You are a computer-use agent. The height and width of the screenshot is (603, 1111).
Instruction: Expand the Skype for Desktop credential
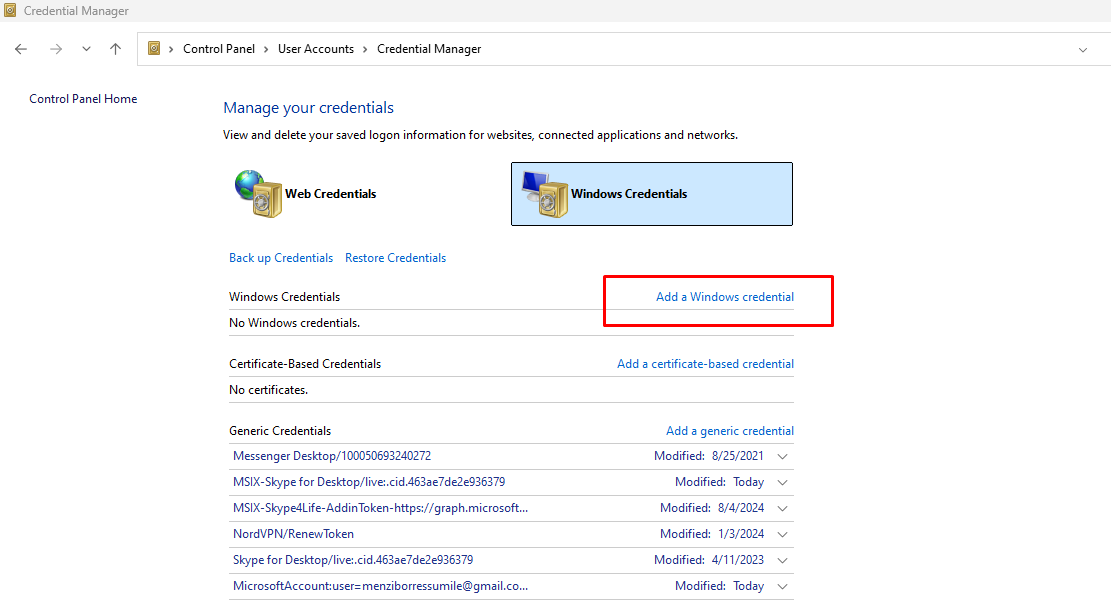[x=782, y=560]
